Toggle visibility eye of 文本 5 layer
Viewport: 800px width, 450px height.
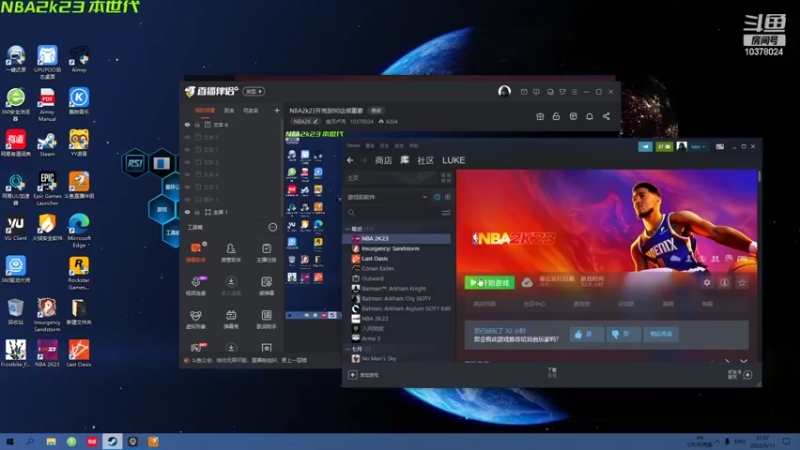click(187, 137)
